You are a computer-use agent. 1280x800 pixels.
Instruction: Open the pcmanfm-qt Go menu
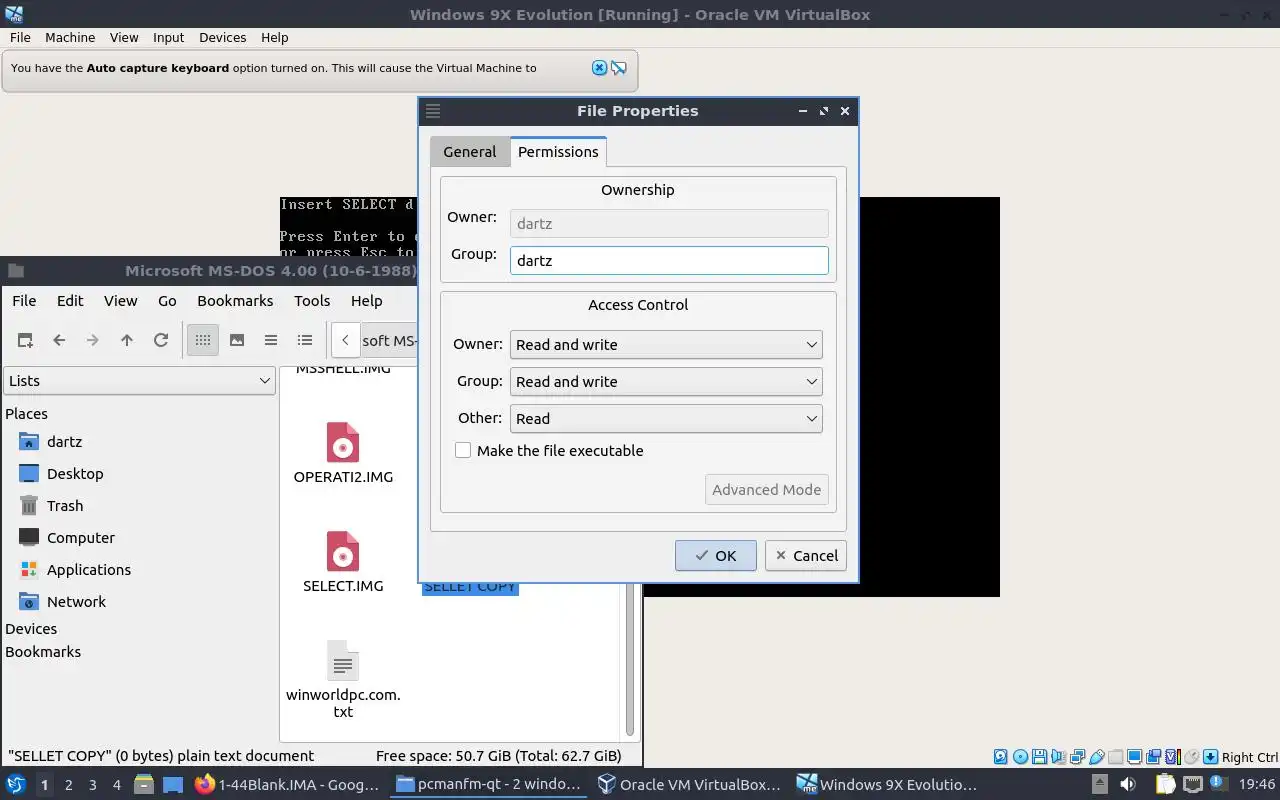tap(167, 300)
